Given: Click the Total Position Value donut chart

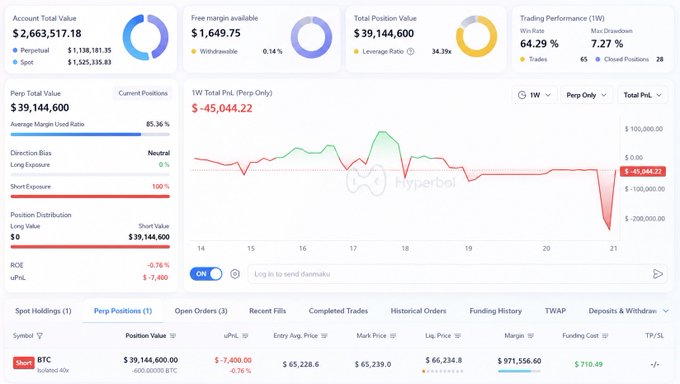Looking at the screenshot, I should [x=476, y=36].
